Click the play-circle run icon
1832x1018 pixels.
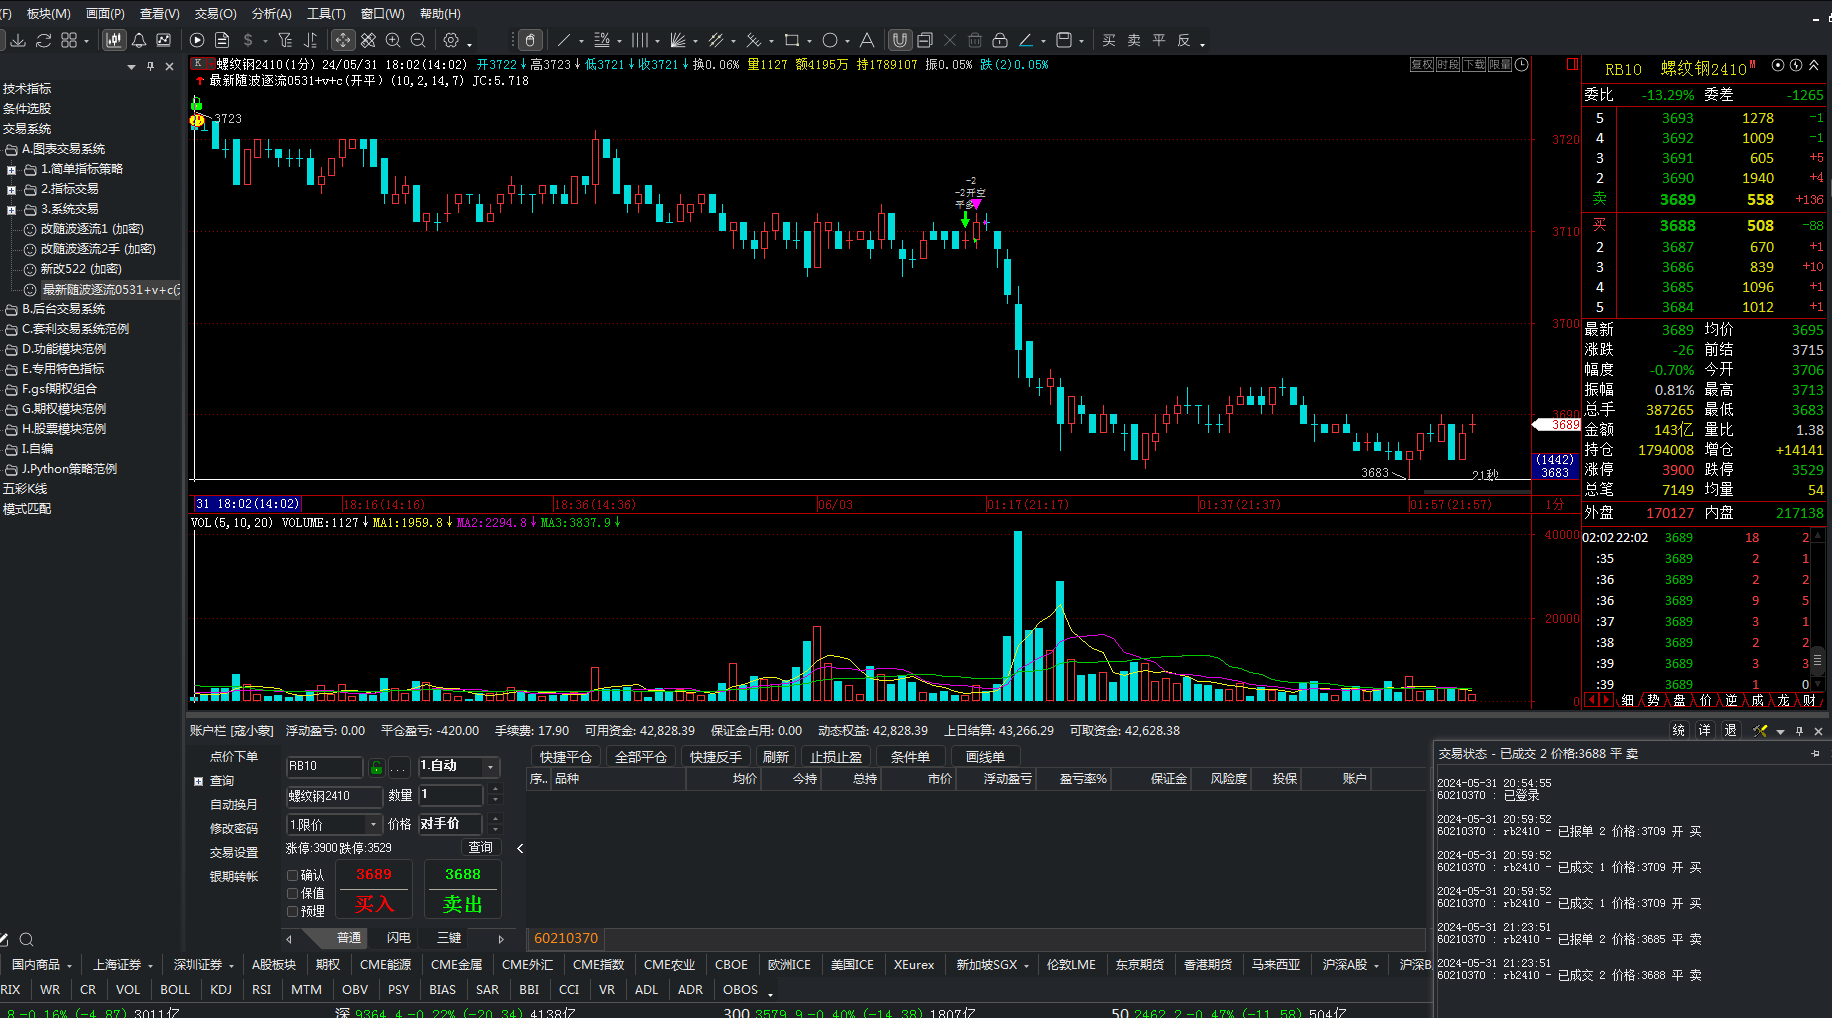pos(197,40)
